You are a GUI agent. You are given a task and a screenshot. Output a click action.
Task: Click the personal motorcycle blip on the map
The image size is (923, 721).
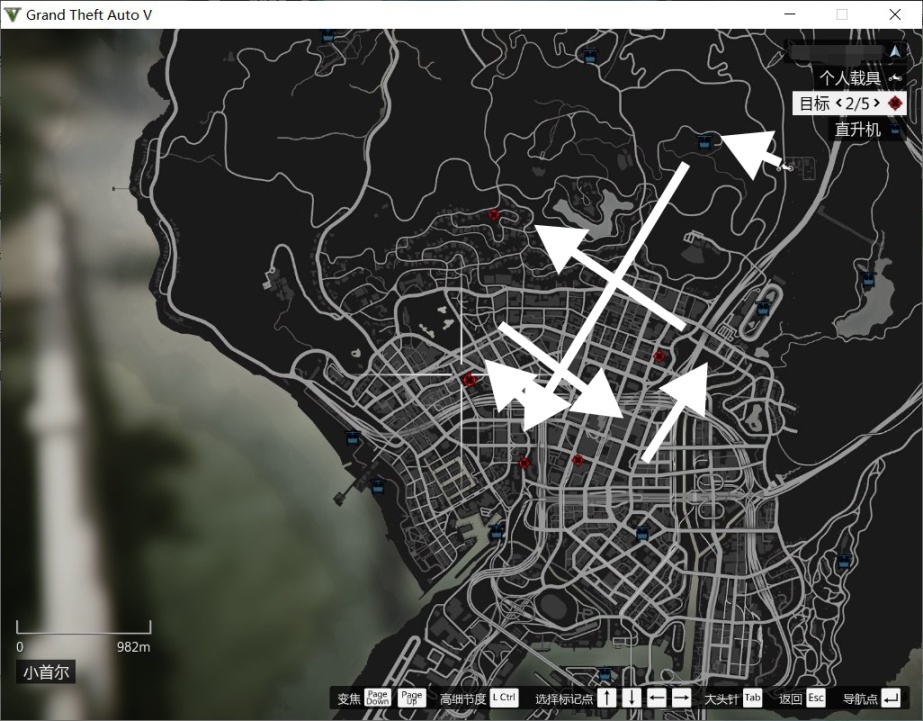785,168
